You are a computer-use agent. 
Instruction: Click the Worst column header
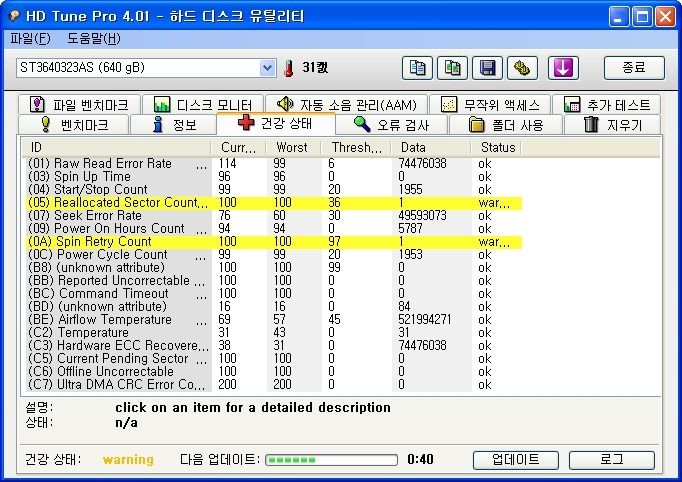[x=293, y=147]
